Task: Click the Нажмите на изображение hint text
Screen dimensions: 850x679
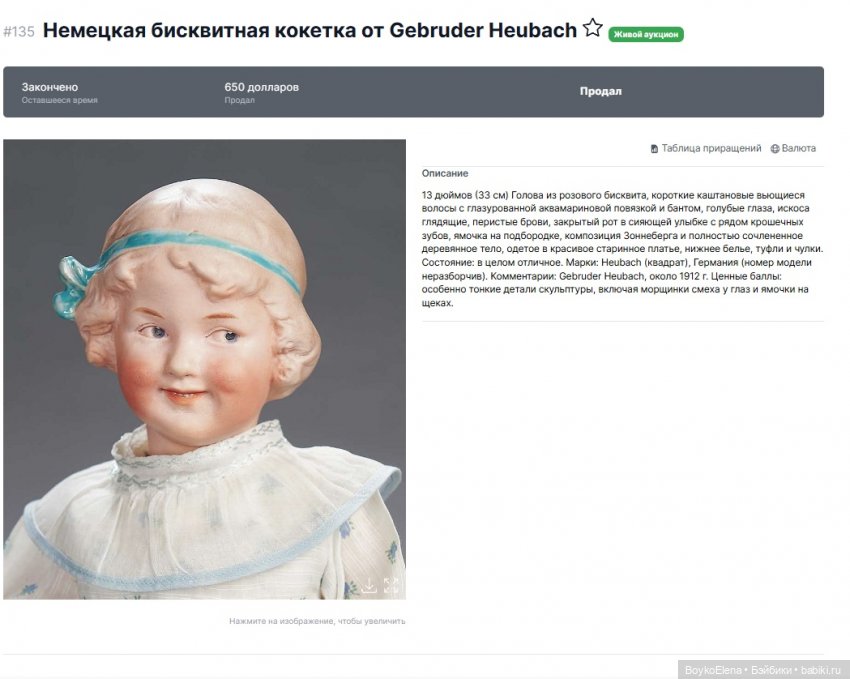Action: [317, 621]
